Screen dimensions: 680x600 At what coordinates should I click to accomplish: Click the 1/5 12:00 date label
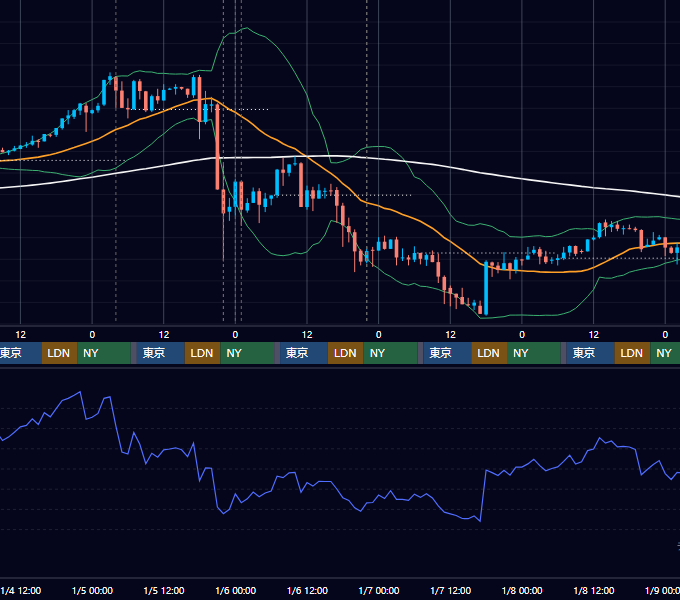pos(164,590)
